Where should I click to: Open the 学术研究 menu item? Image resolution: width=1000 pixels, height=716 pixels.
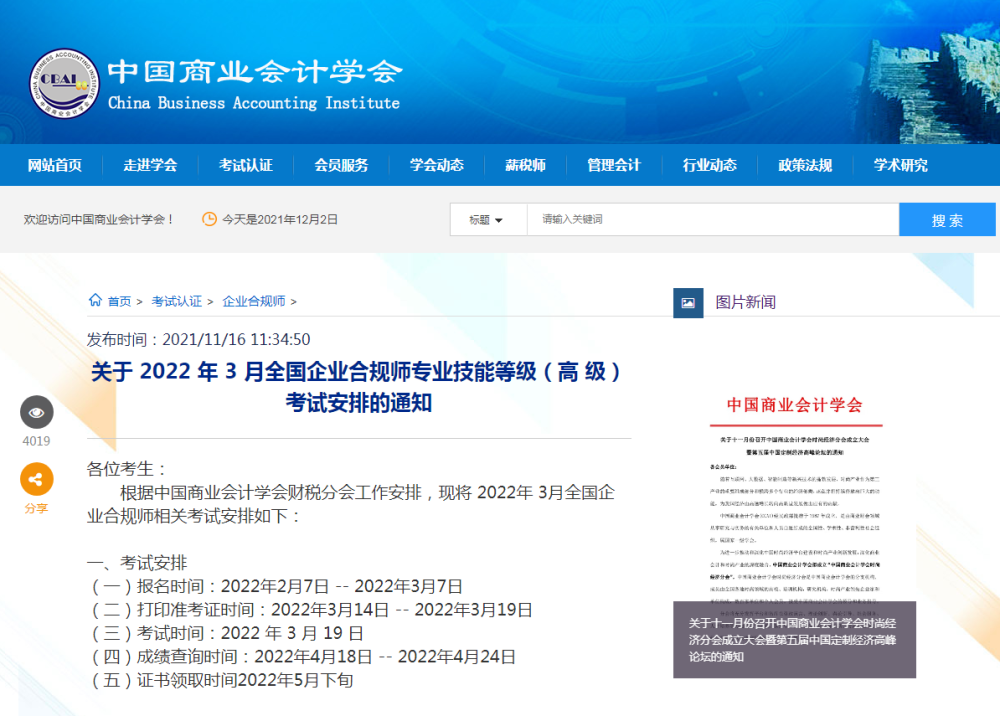coord(901,165)
